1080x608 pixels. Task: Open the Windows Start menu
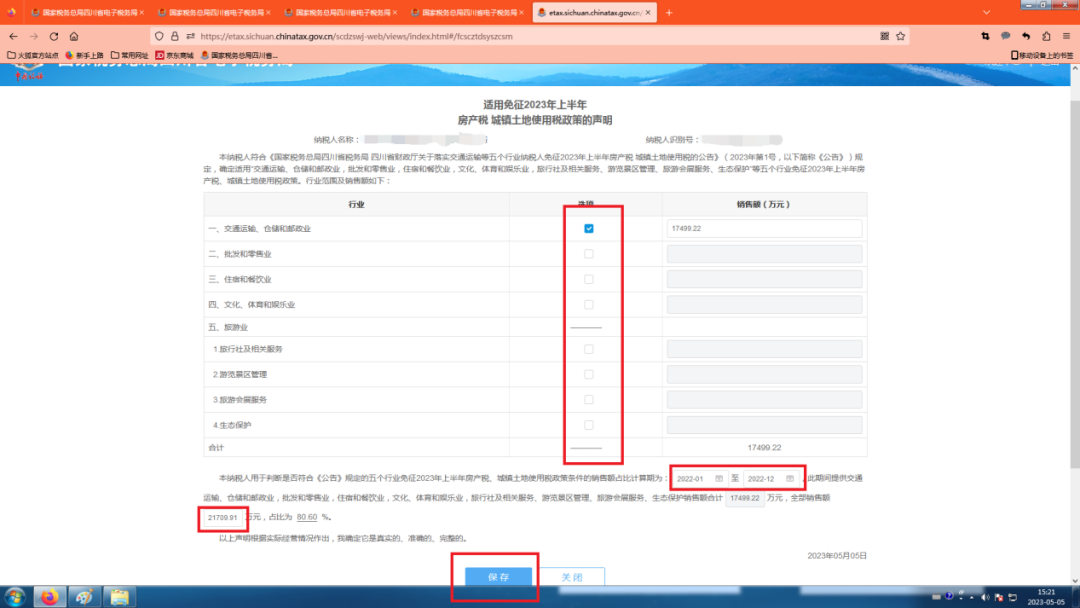tap(15, 597)
